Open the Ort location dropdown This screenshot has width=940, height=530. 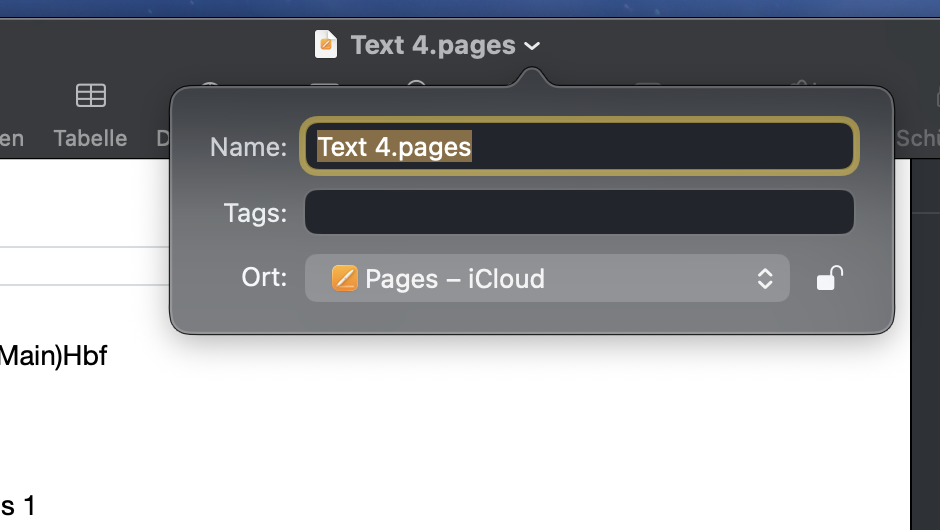547,278
